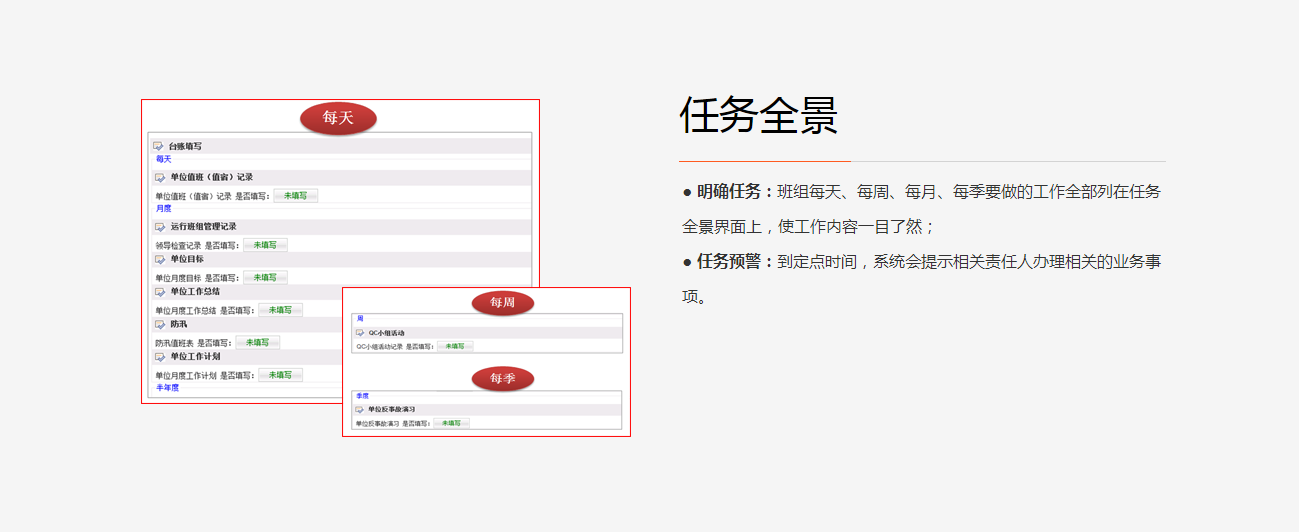Click the bold 明确任务 label
This screenshot has width=1299, height=532.
(730, 192)
